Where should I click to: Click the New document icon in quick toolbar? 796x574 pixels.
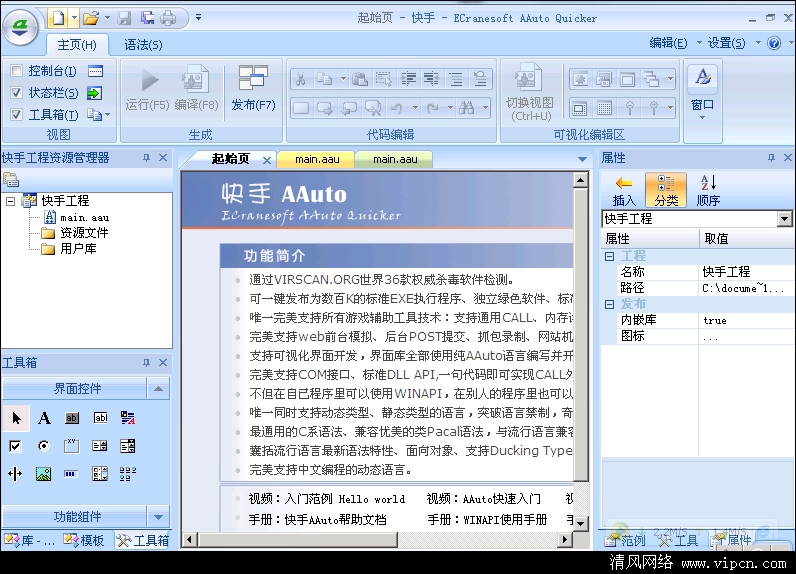pos(59,19)
